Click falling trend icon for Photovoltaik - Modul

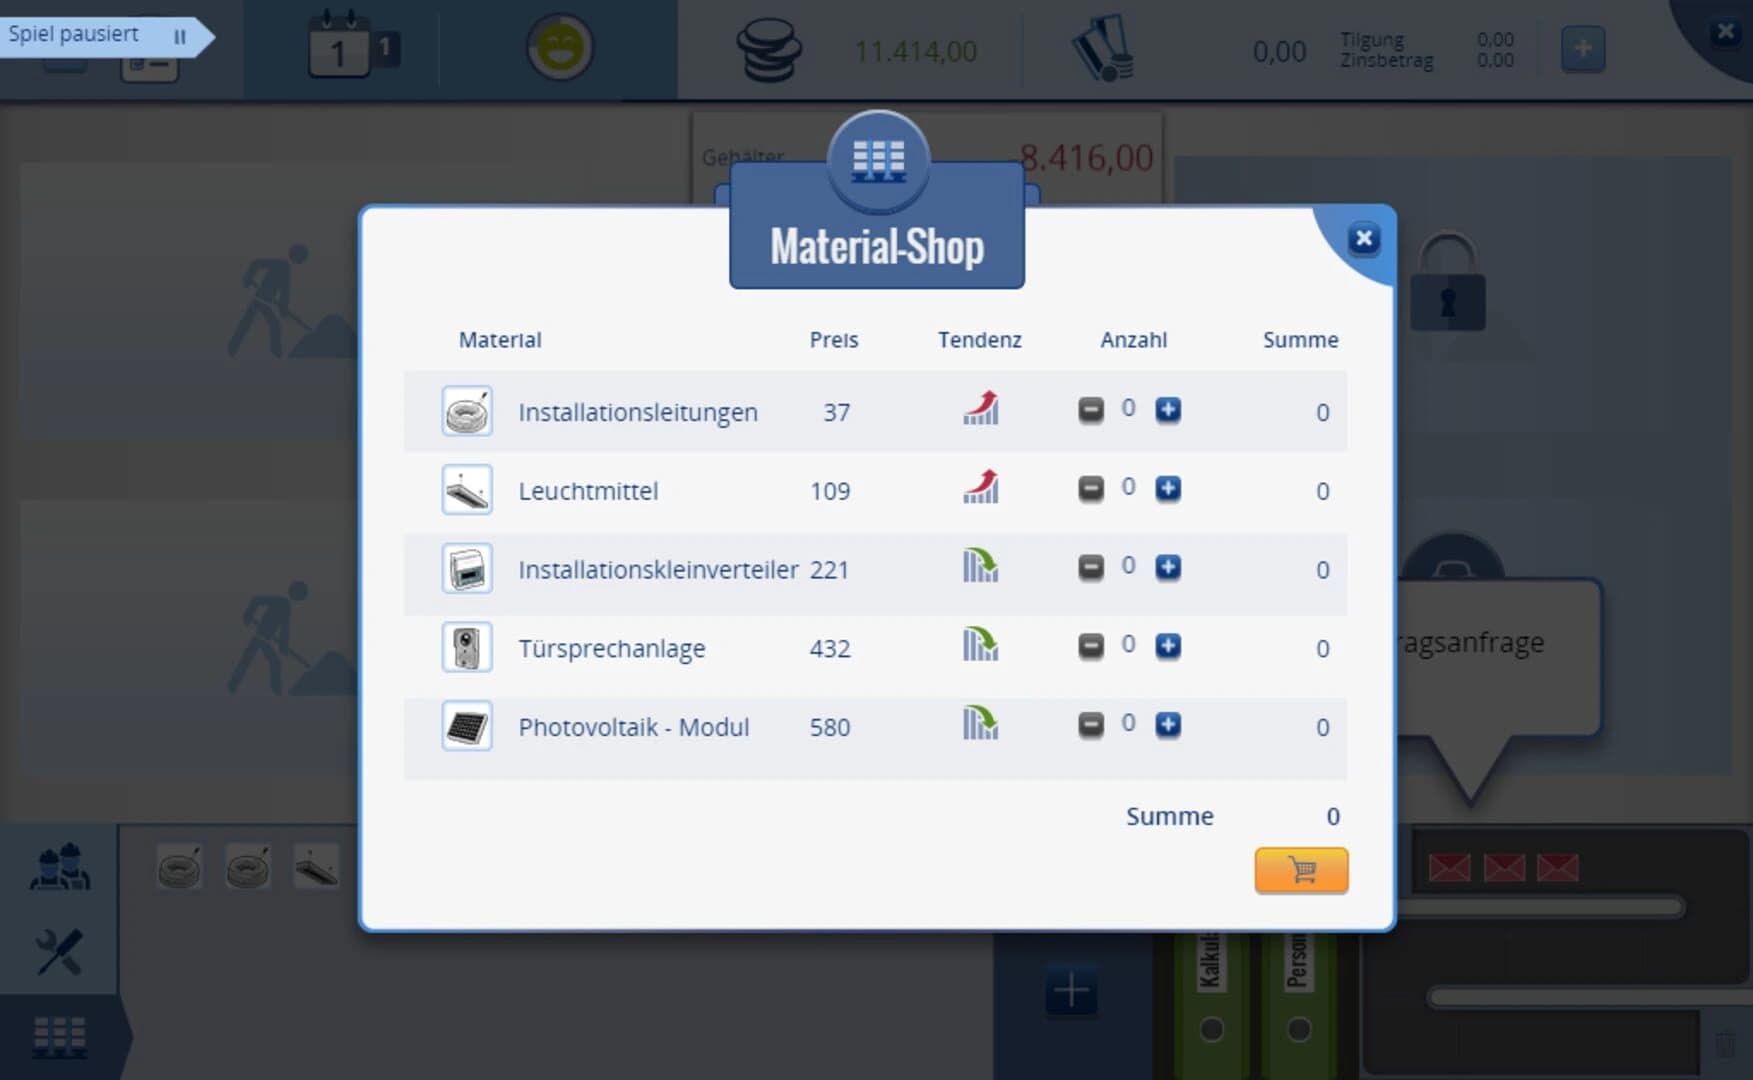click(980, 722)
